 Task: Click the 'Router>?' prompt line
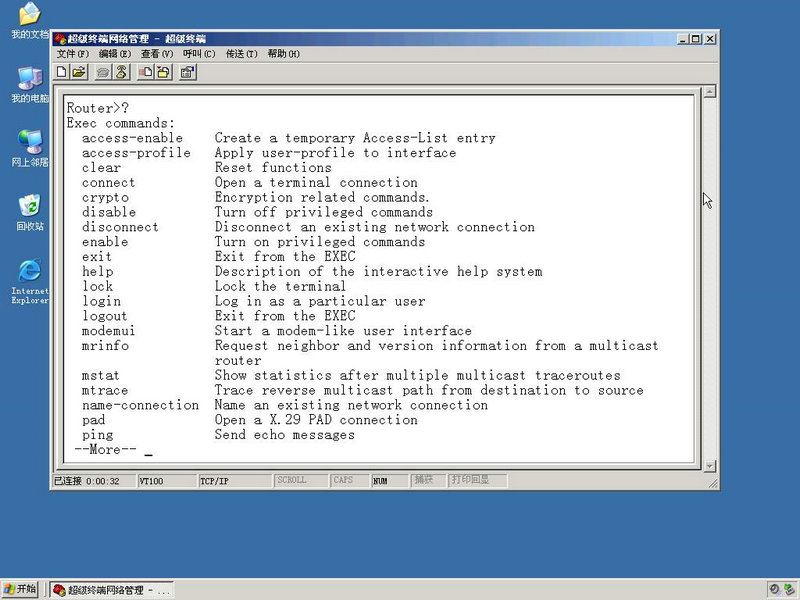(x=98, y=108)
